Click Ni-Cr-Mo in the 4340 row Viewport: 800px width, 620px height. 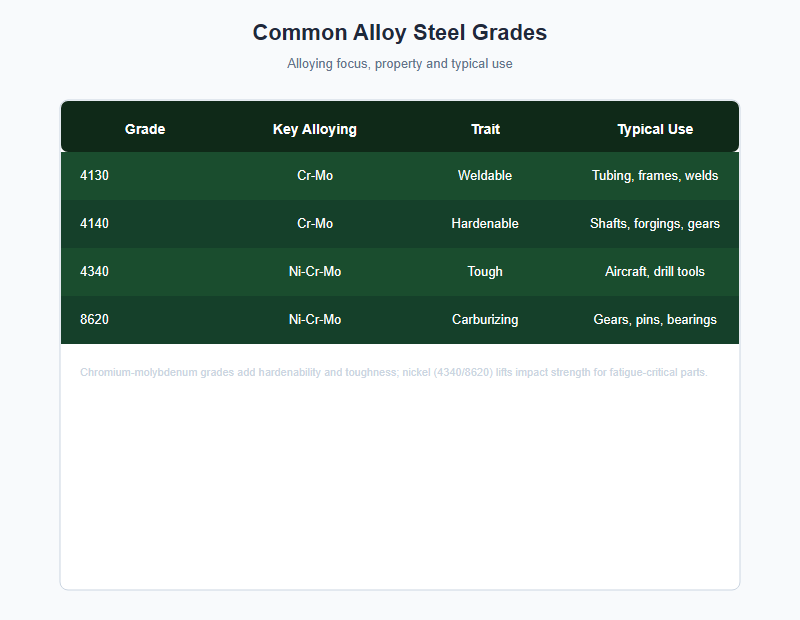pyautogui.click(x=315, y=271)
